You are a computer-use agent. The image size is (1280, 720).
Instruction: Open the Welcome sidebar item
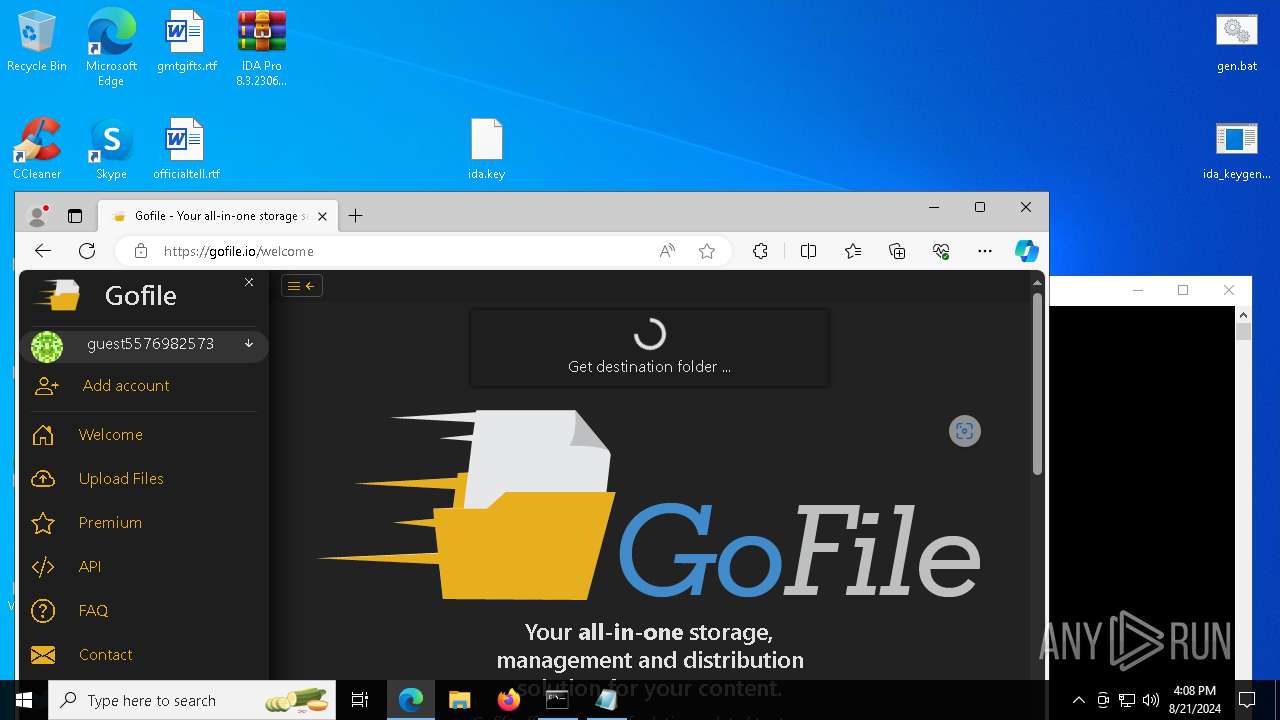point(144,435)
